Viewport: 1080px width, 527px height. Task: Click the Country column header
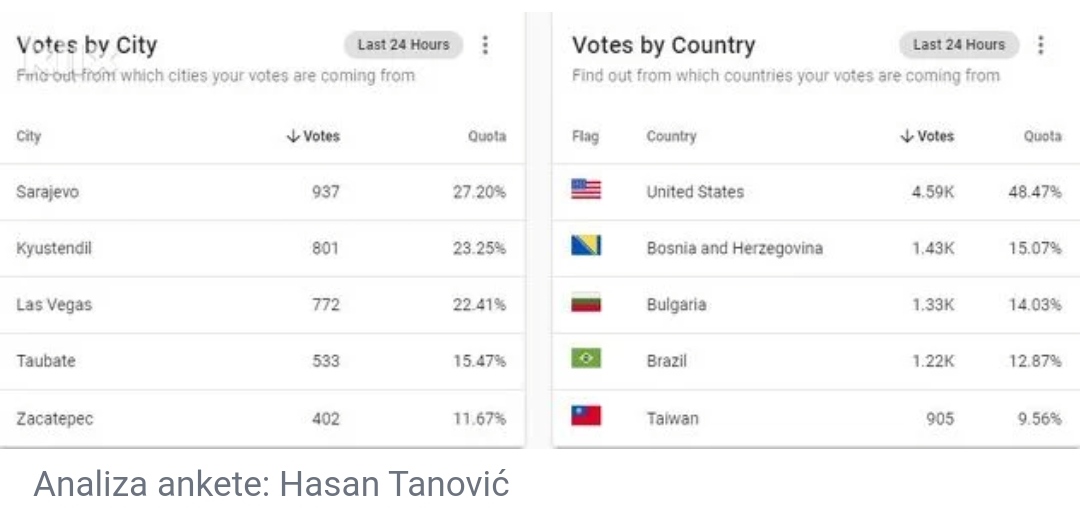[672, 136]
